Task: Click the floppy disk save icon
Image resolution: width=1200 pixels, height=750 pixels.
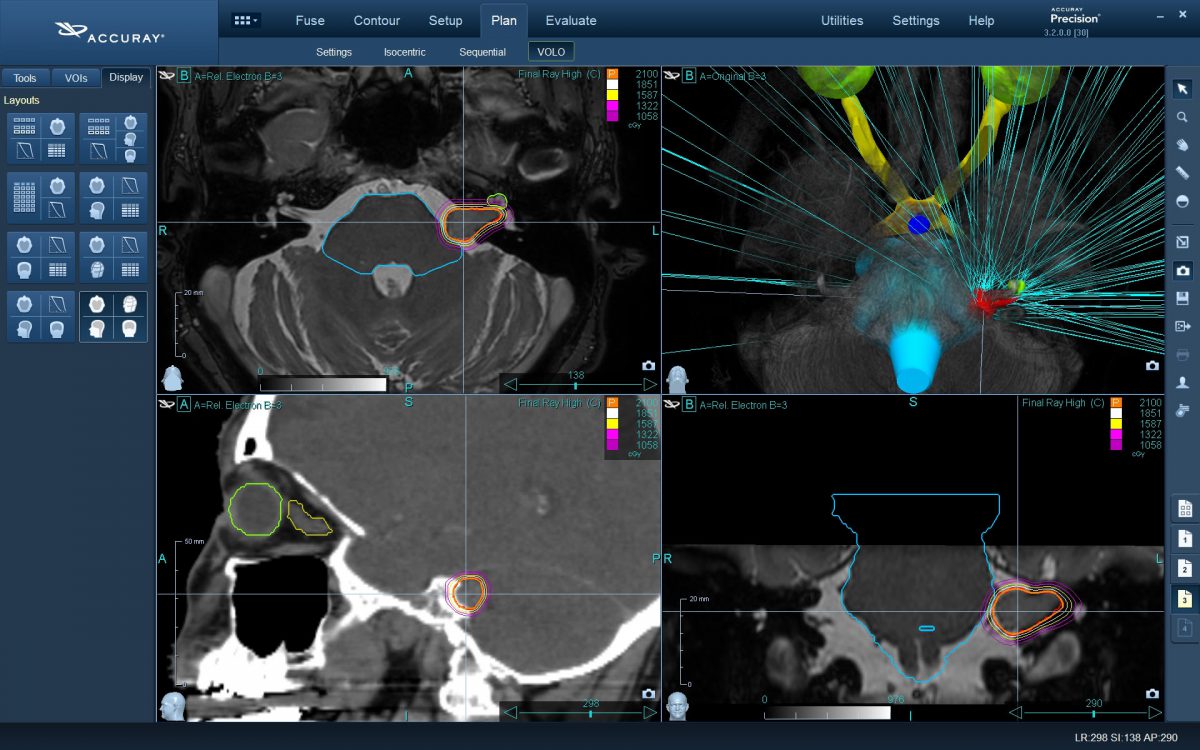Action: (x=1182, y=298)
